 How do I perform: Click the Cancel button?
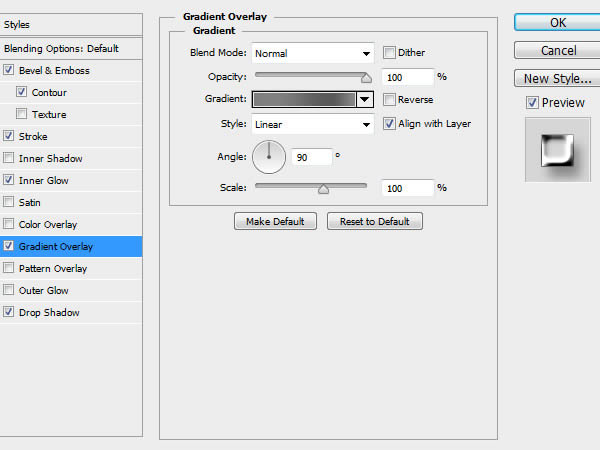557,51
